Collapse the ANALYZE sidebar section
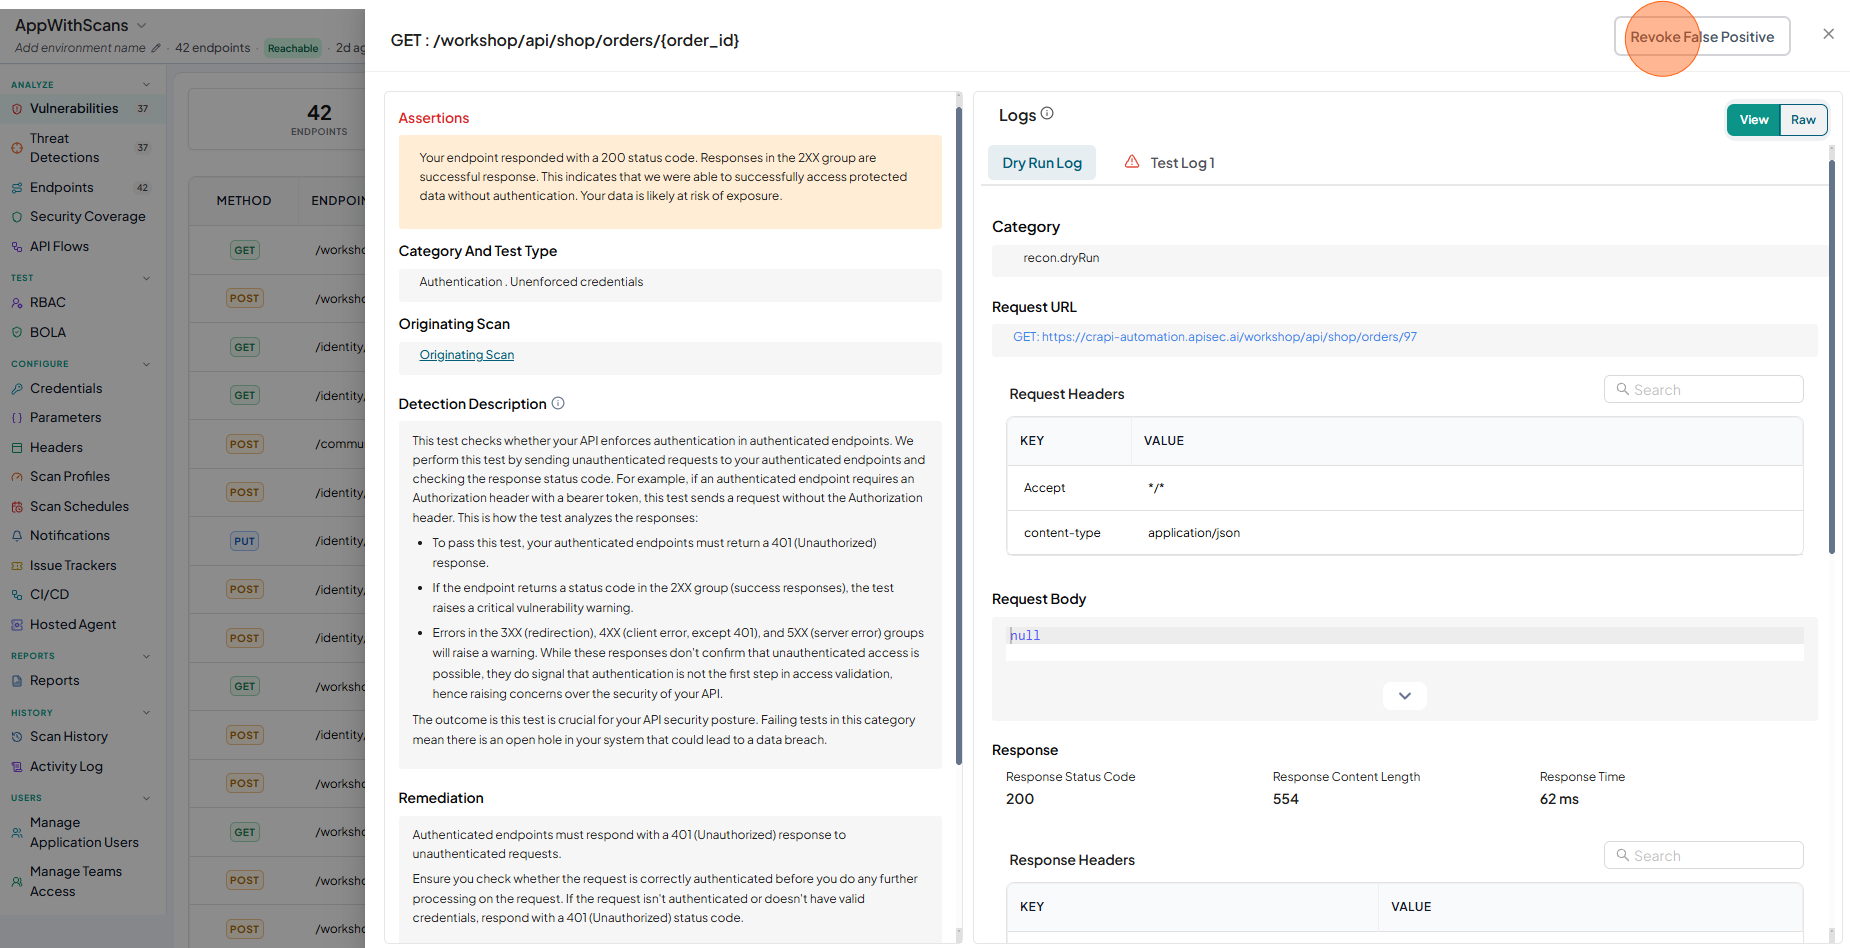The width and height of the screenshot is (1850, 948). click(147, 85)
